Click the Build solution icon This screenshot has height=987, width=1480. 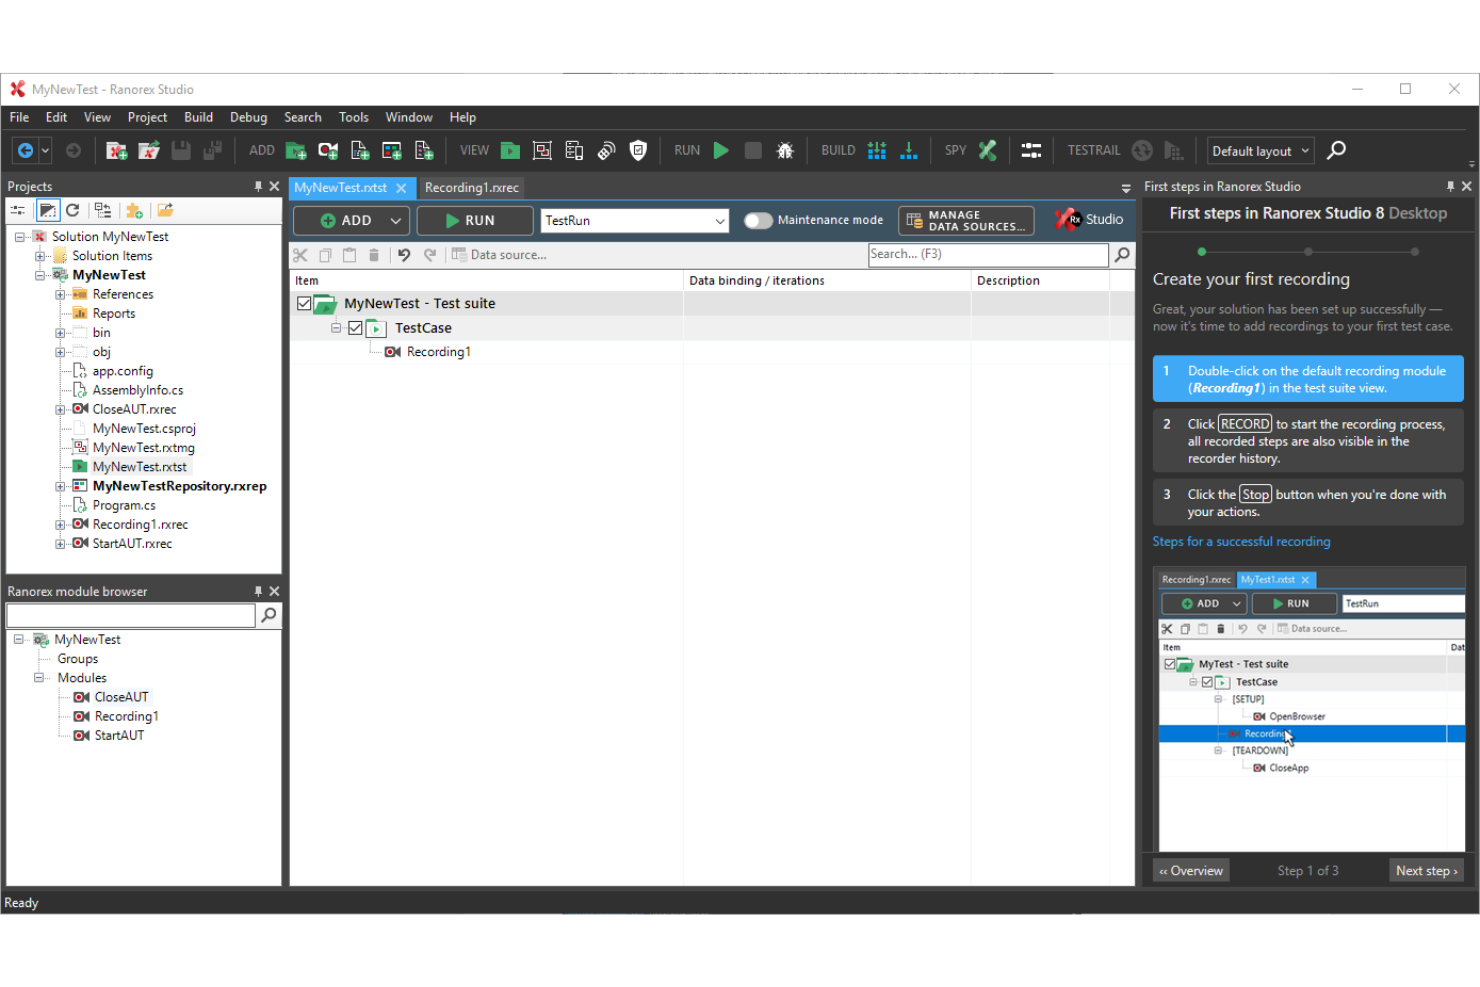[877, 150]
